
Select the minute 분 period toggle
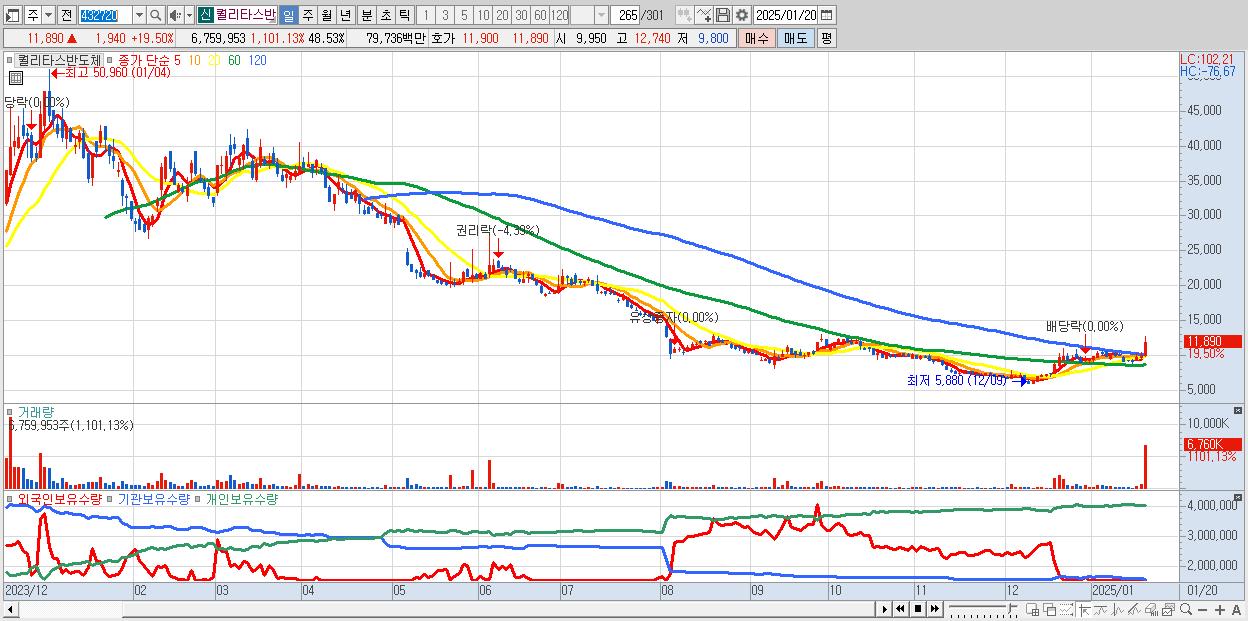[366, 15]
